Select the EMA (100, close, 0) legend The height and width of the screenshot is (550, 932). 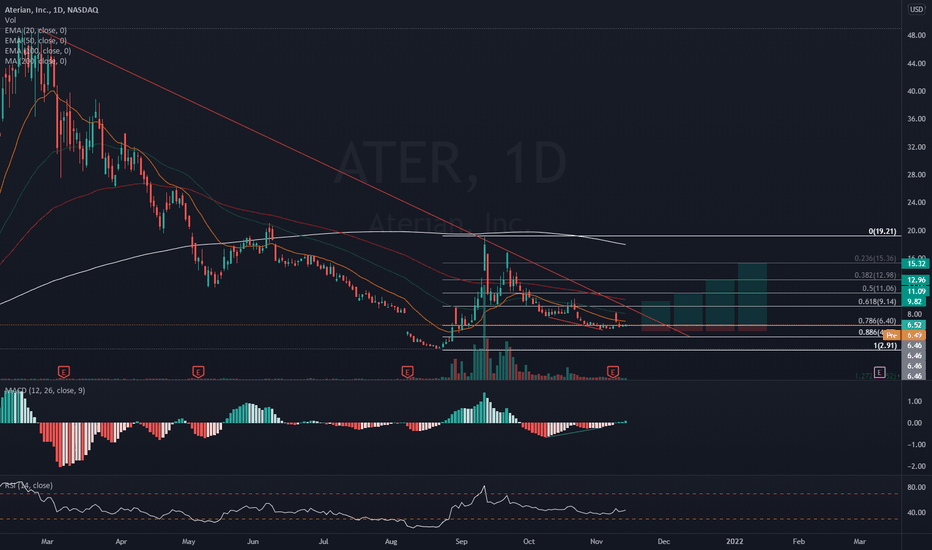click(x=37, y=51)
